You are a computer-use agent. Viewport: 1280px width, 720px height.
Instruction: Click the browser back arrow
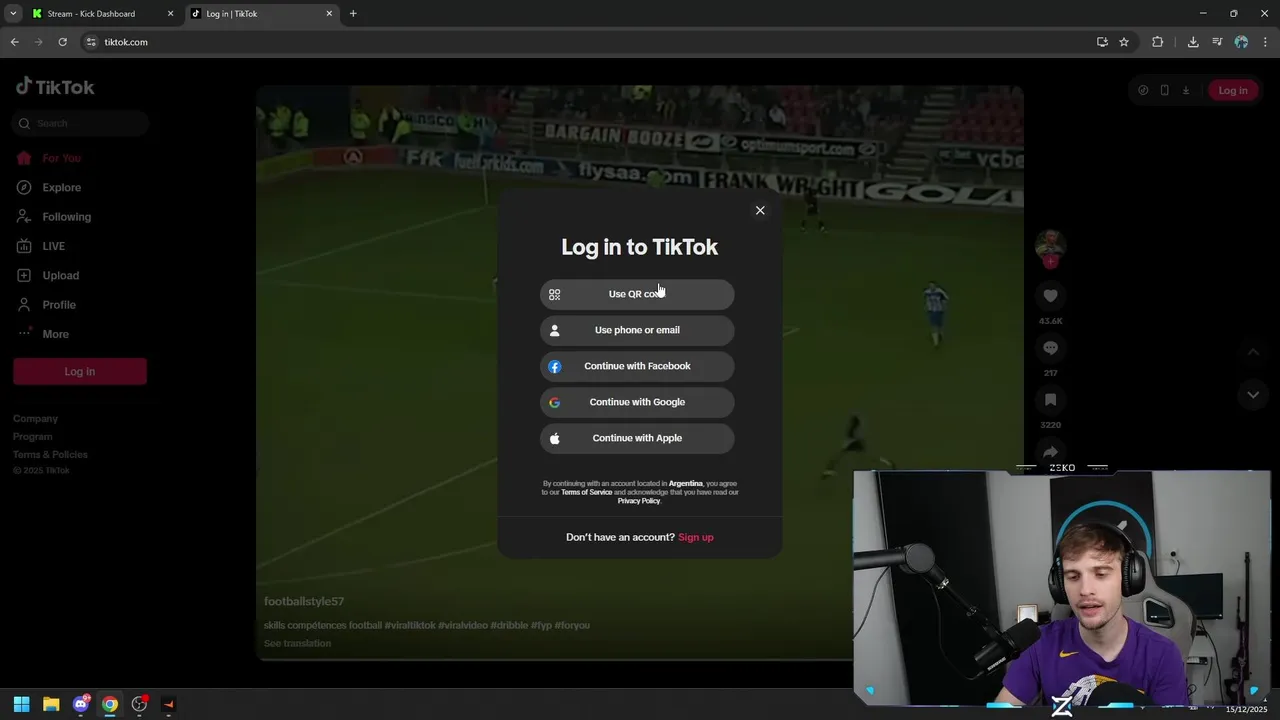point(14,42)
